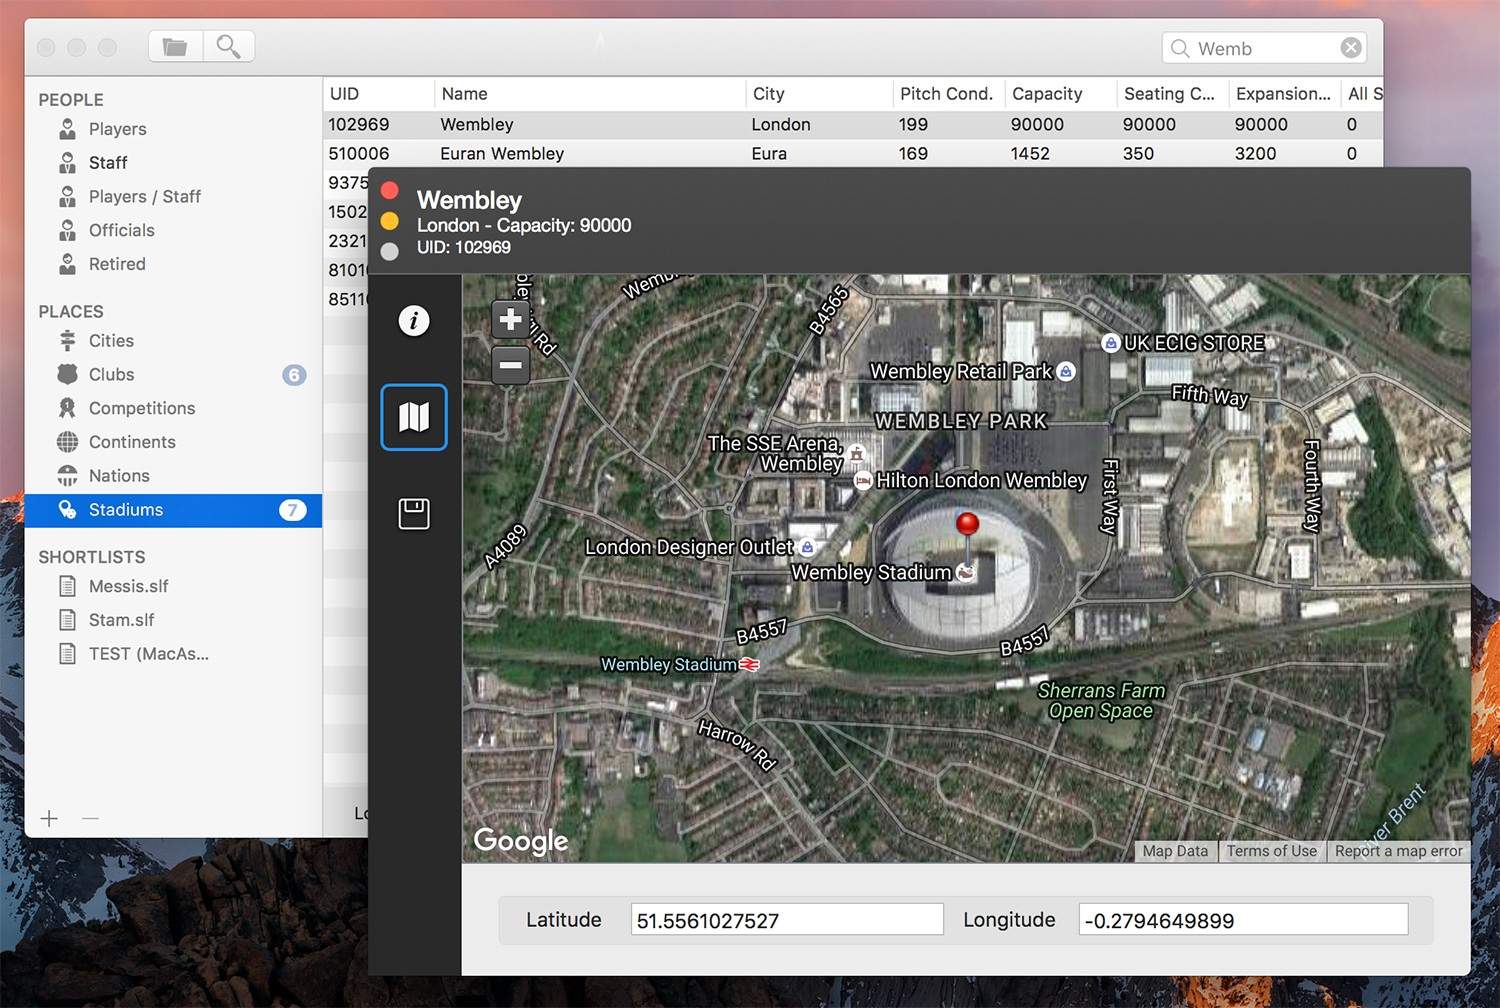
Task: Click the Sherrans Farm Open Space label
Action: [1101, 701]
